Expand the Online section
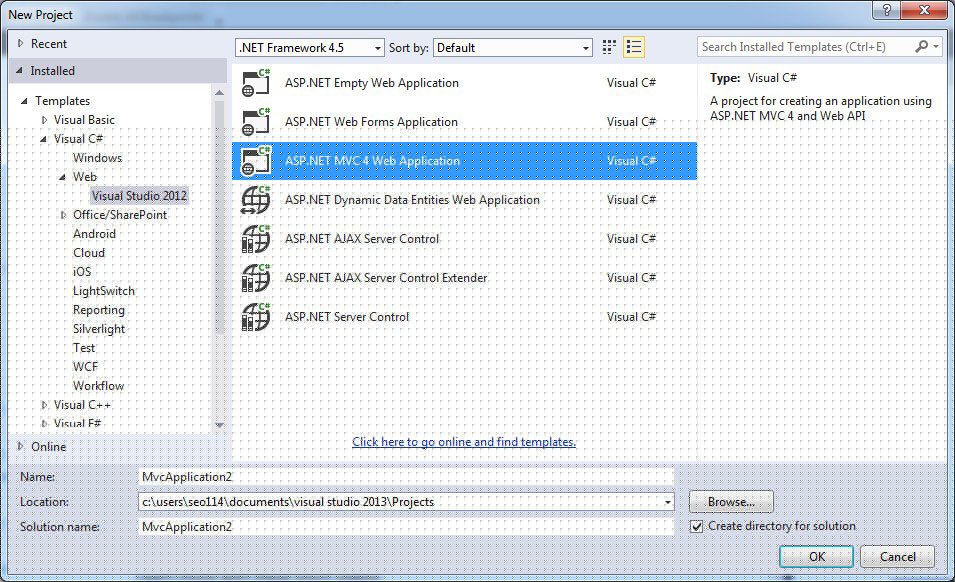Image resolution: width=955 pixels, height=582 pixels. [x=22, y=446]
